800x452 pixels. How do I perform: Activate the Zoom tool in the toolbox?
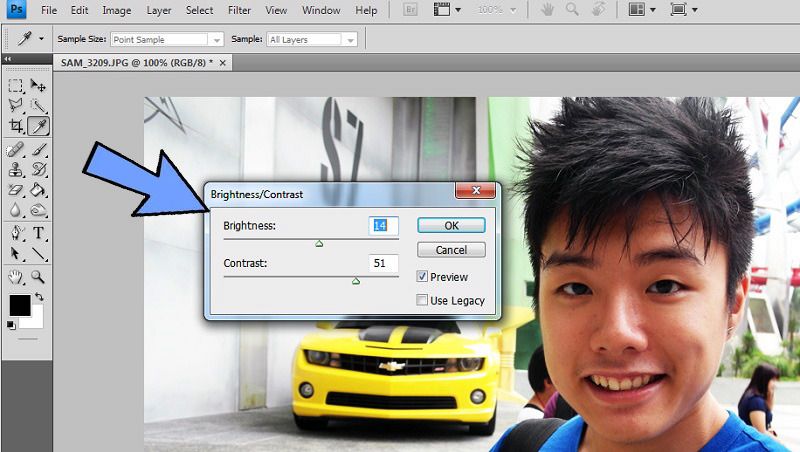pos(38,277)
